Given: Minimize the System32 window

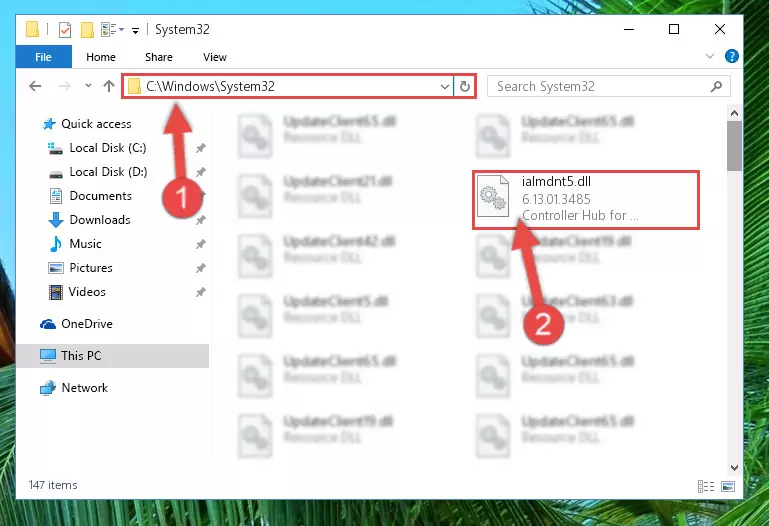Looking at the screenshot, I should [629, 29].
